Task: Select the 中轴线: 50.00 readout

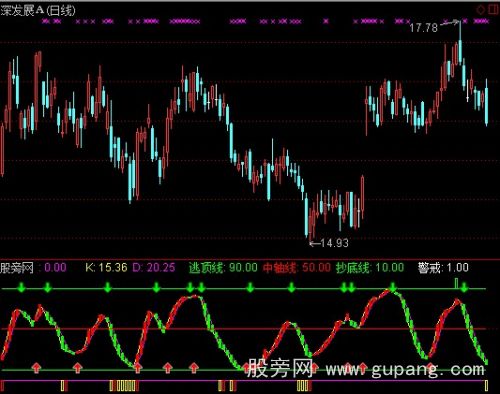Action: click(297, 267)
